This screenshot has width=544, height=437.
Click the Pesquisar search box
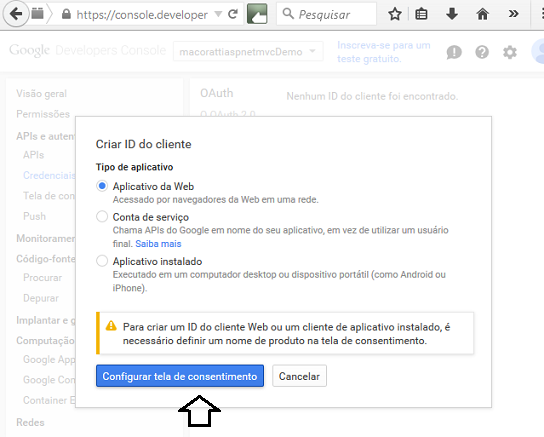326,14
